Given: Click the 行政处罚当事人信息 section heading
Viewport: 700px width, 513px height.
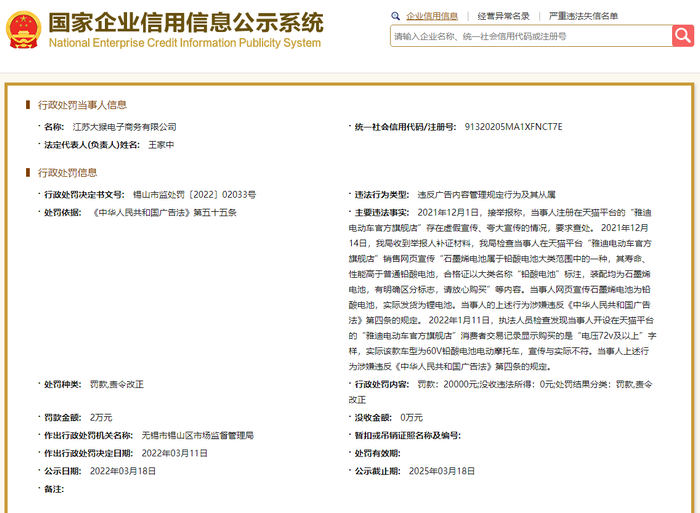Looking at the screenshot, I should (82, 105).
